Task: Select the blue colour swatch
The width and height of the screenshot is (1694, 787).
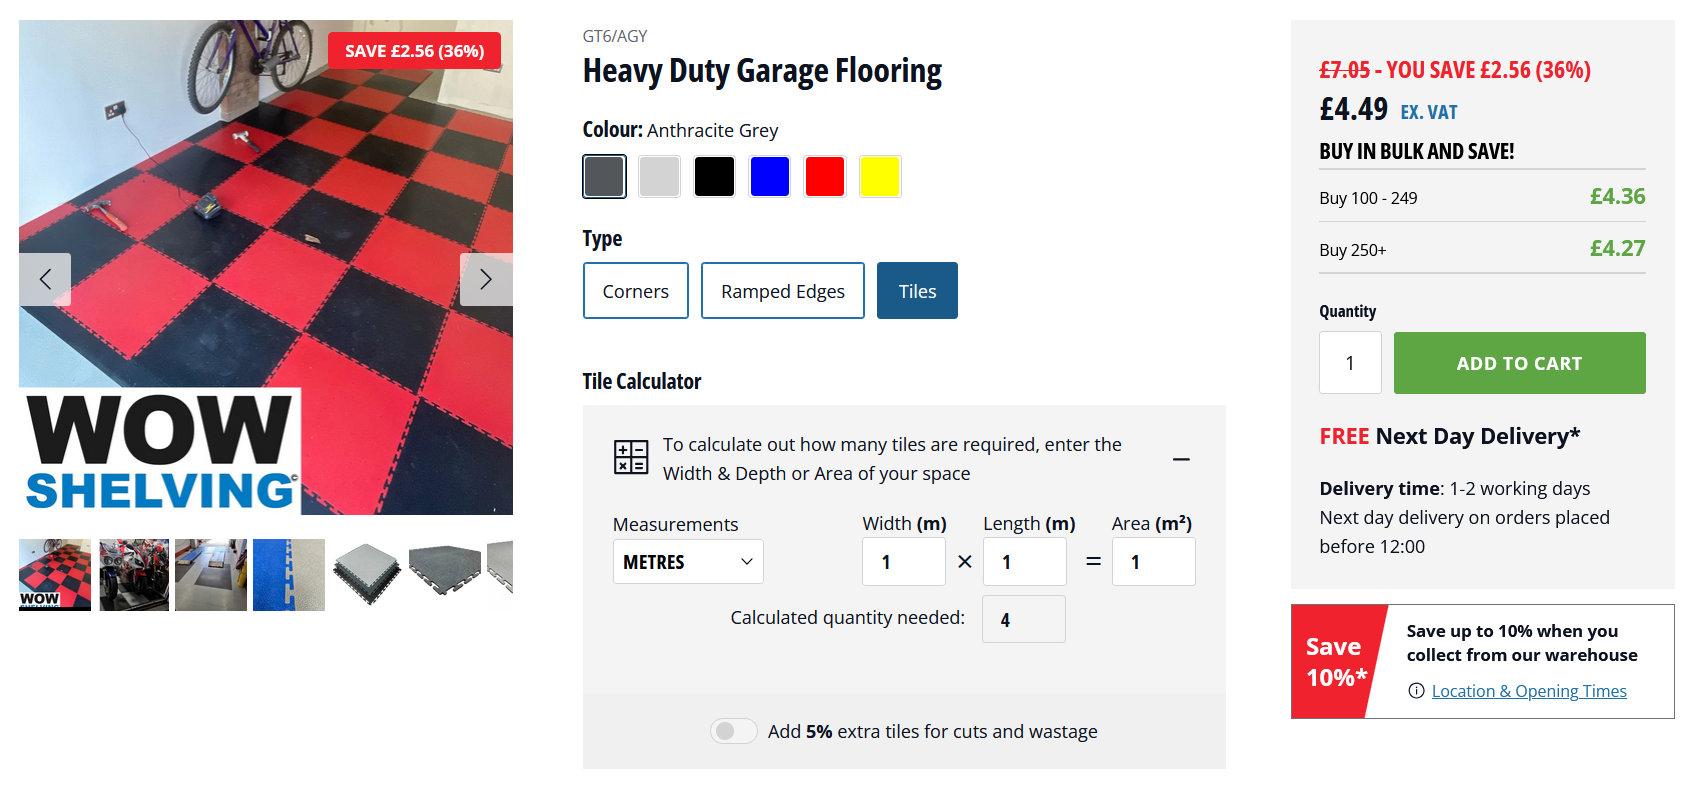Action: (769, 175)
